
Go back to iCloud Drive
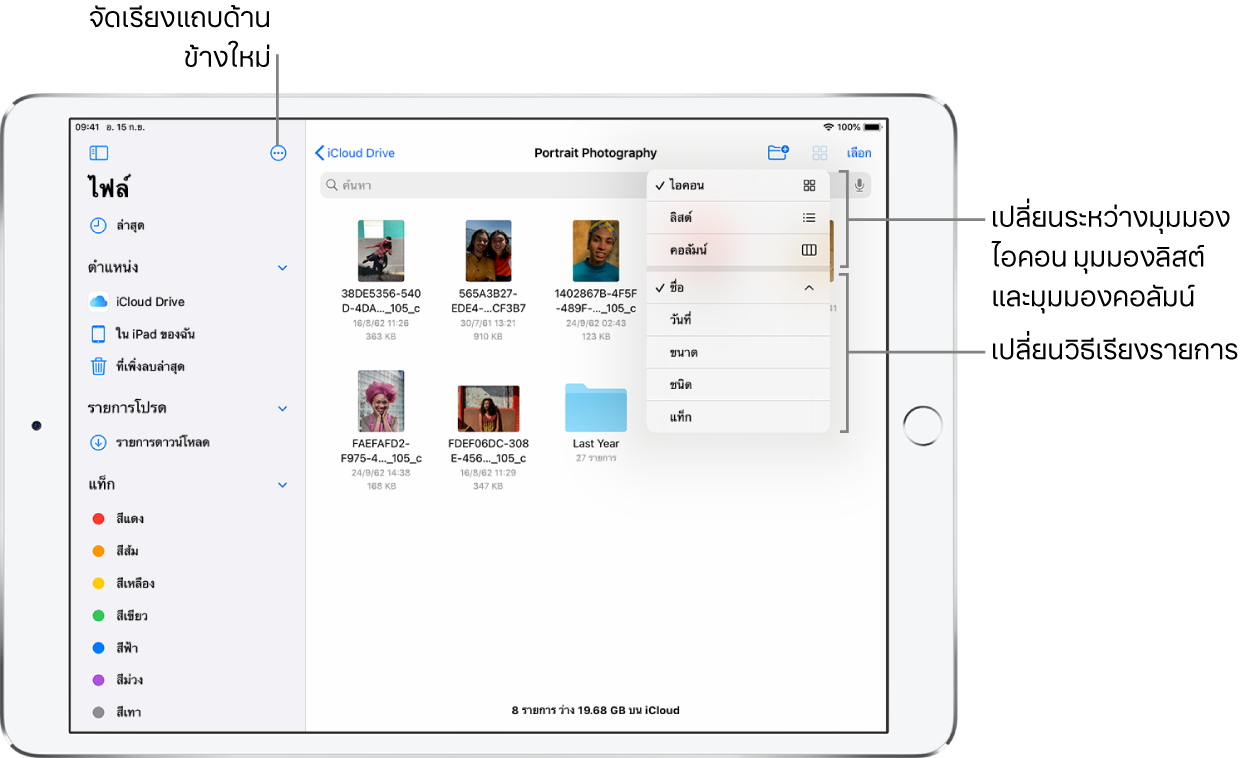click(355, 153)
